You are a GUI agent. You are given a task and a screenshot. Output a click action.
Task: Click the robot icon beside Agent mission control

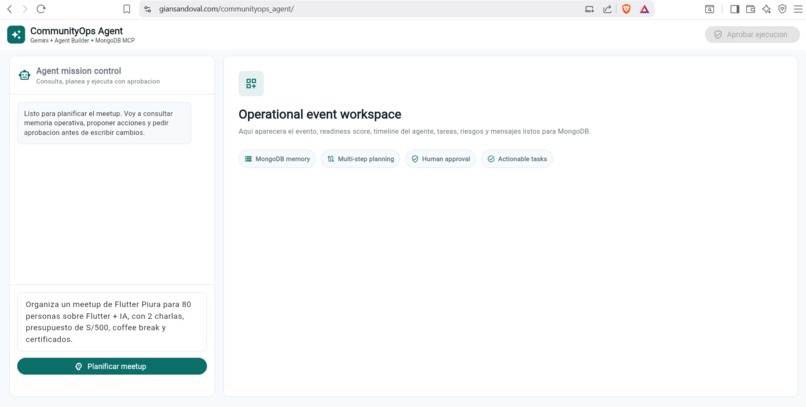[x=24, y=75]
